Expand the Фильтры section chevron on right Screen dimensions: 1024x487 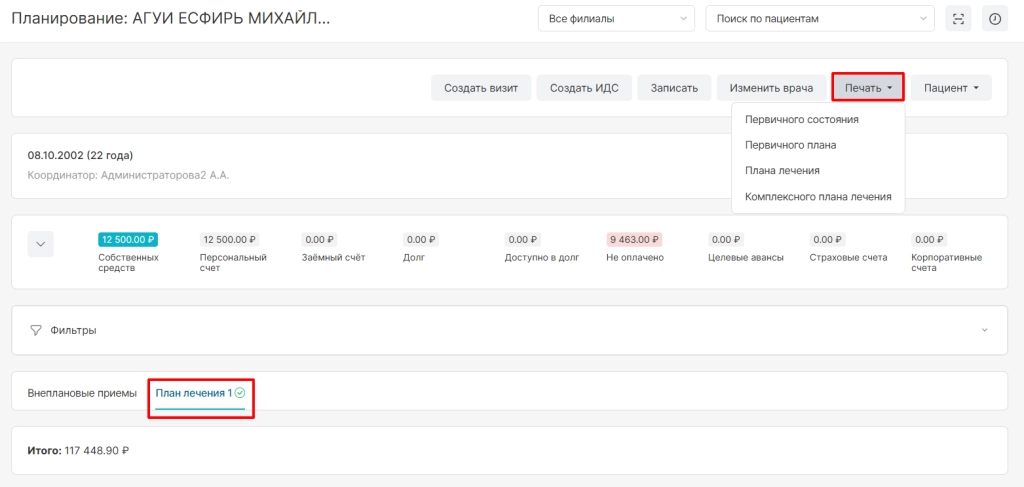985,330
